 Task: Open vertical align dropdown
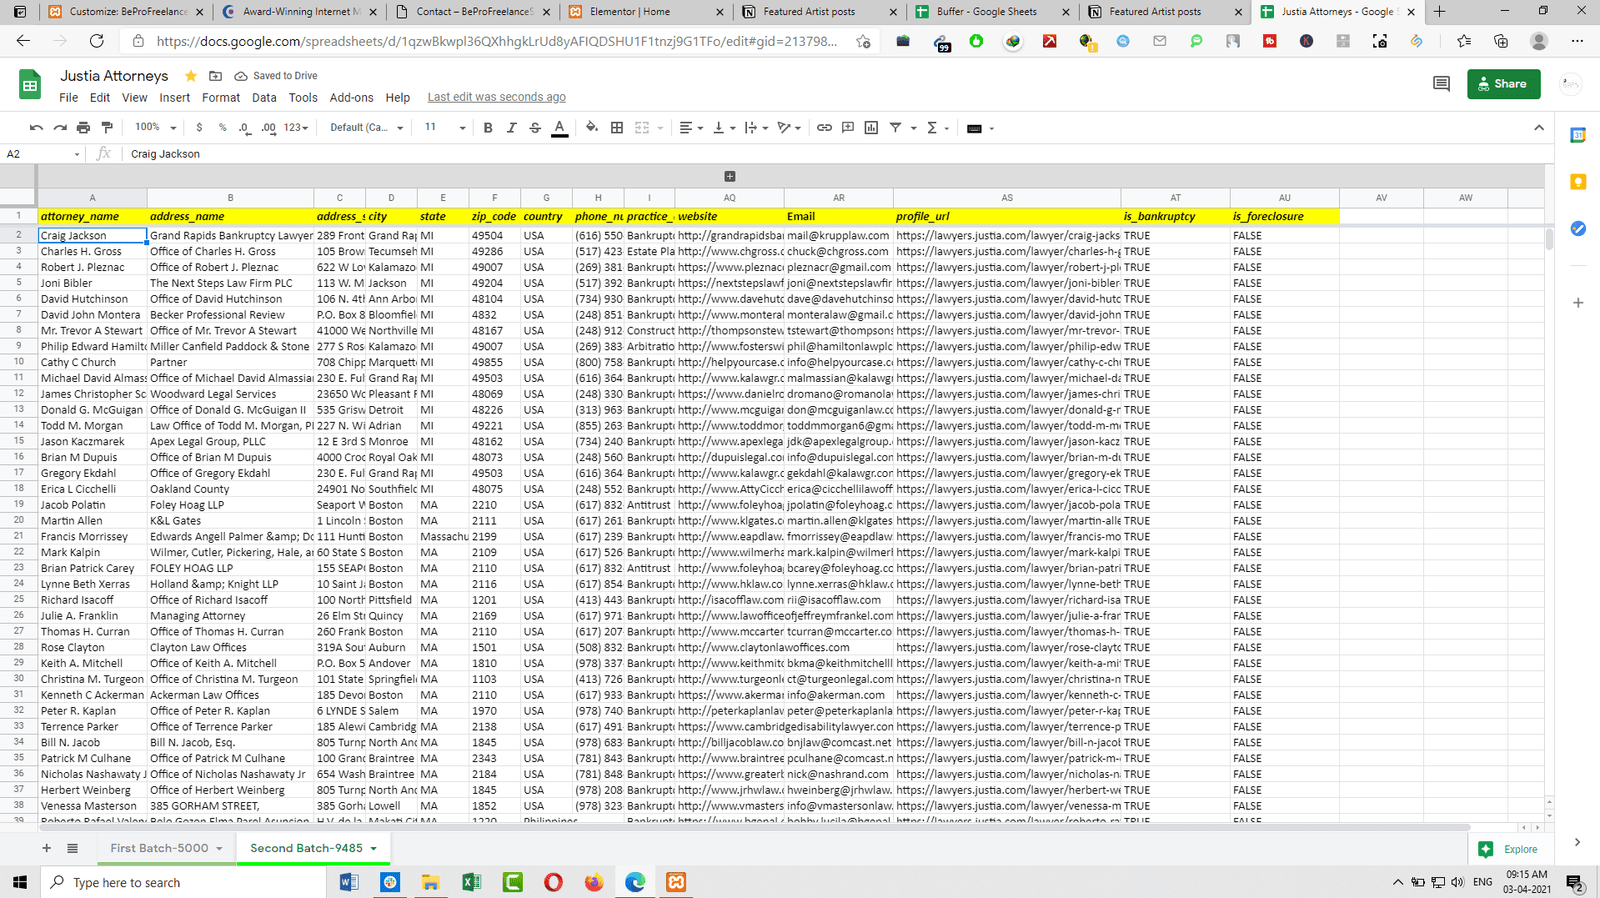click(x=724, y=128)
